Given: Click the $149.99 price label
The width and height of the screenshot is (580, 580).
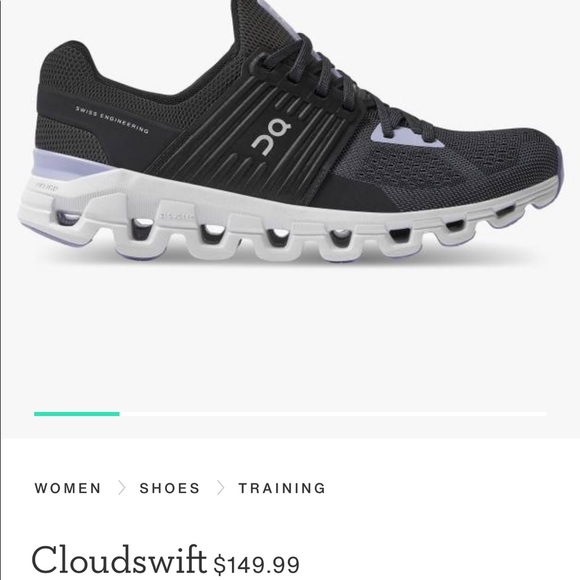Looking at the screenshot, I should point(256,564).
